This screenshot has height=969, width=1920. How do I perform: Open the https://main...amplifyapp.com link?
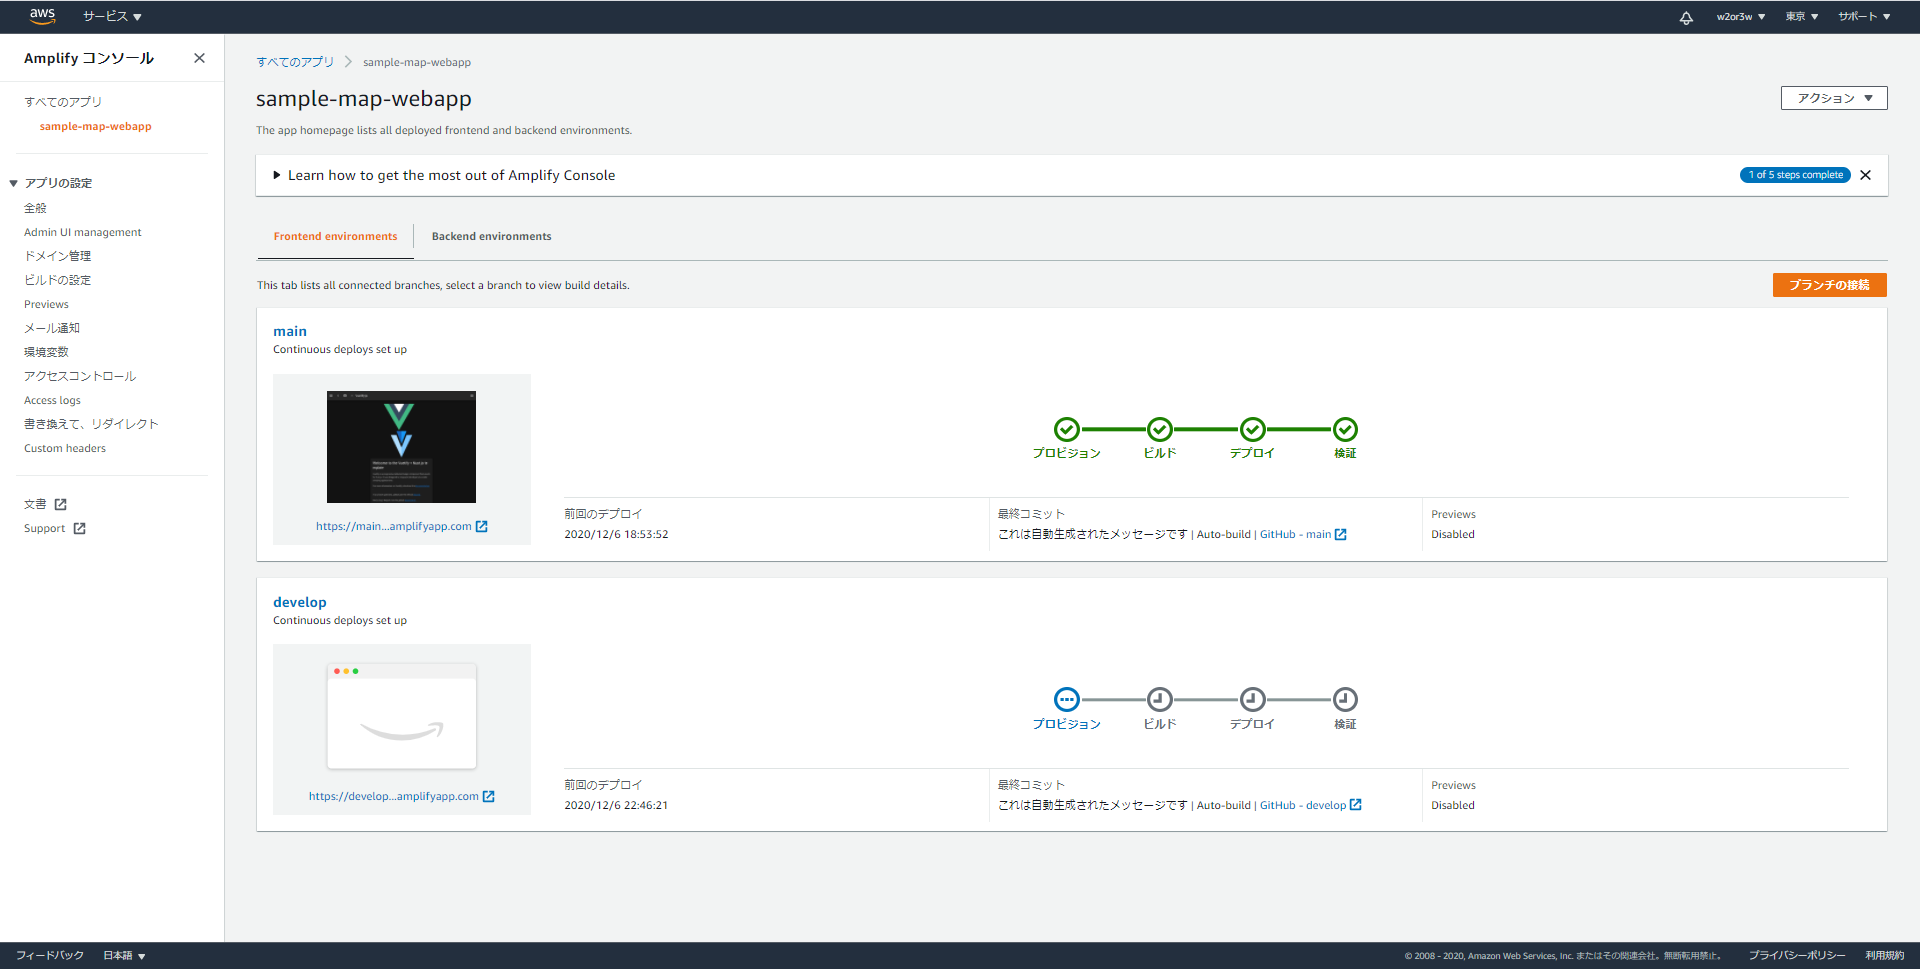click(x=394, y=526)
